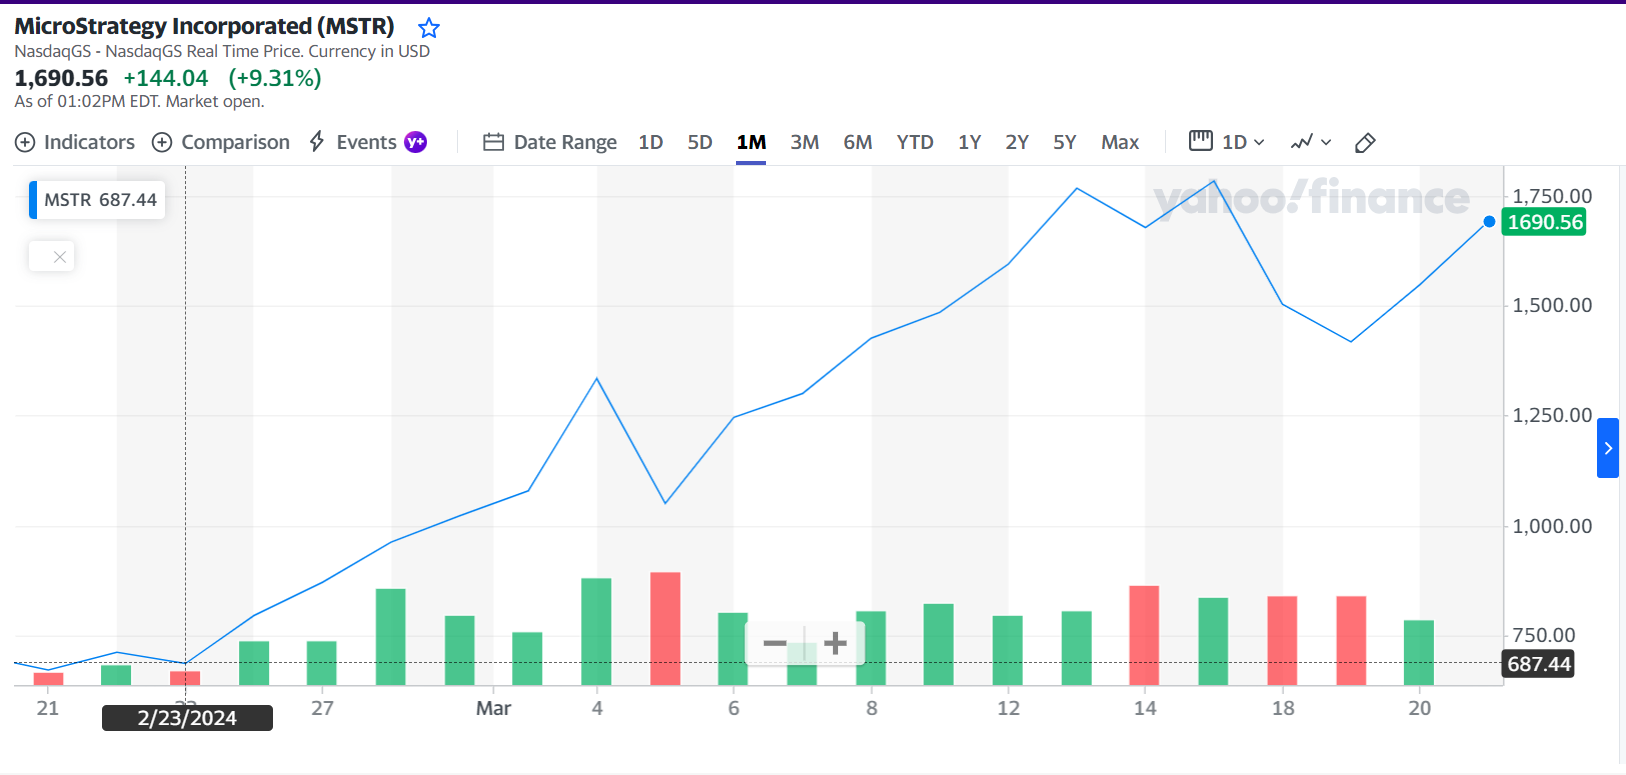Add MSTR to watchlist with star icon
Screen dimensions: 1626x775
point(429,28)
